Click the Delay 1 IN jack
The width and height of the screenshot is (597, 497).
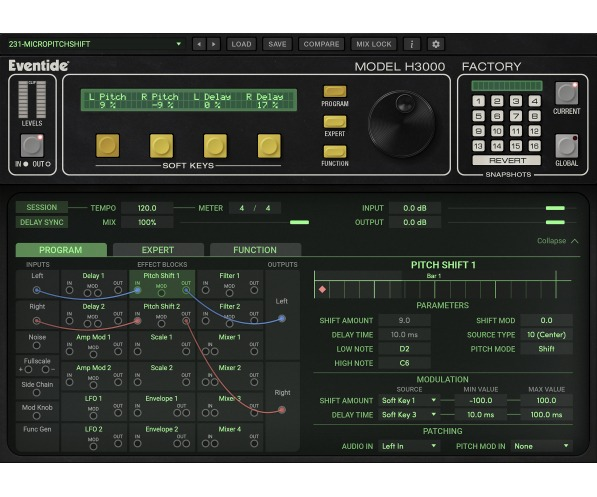(x=69, y=290)
